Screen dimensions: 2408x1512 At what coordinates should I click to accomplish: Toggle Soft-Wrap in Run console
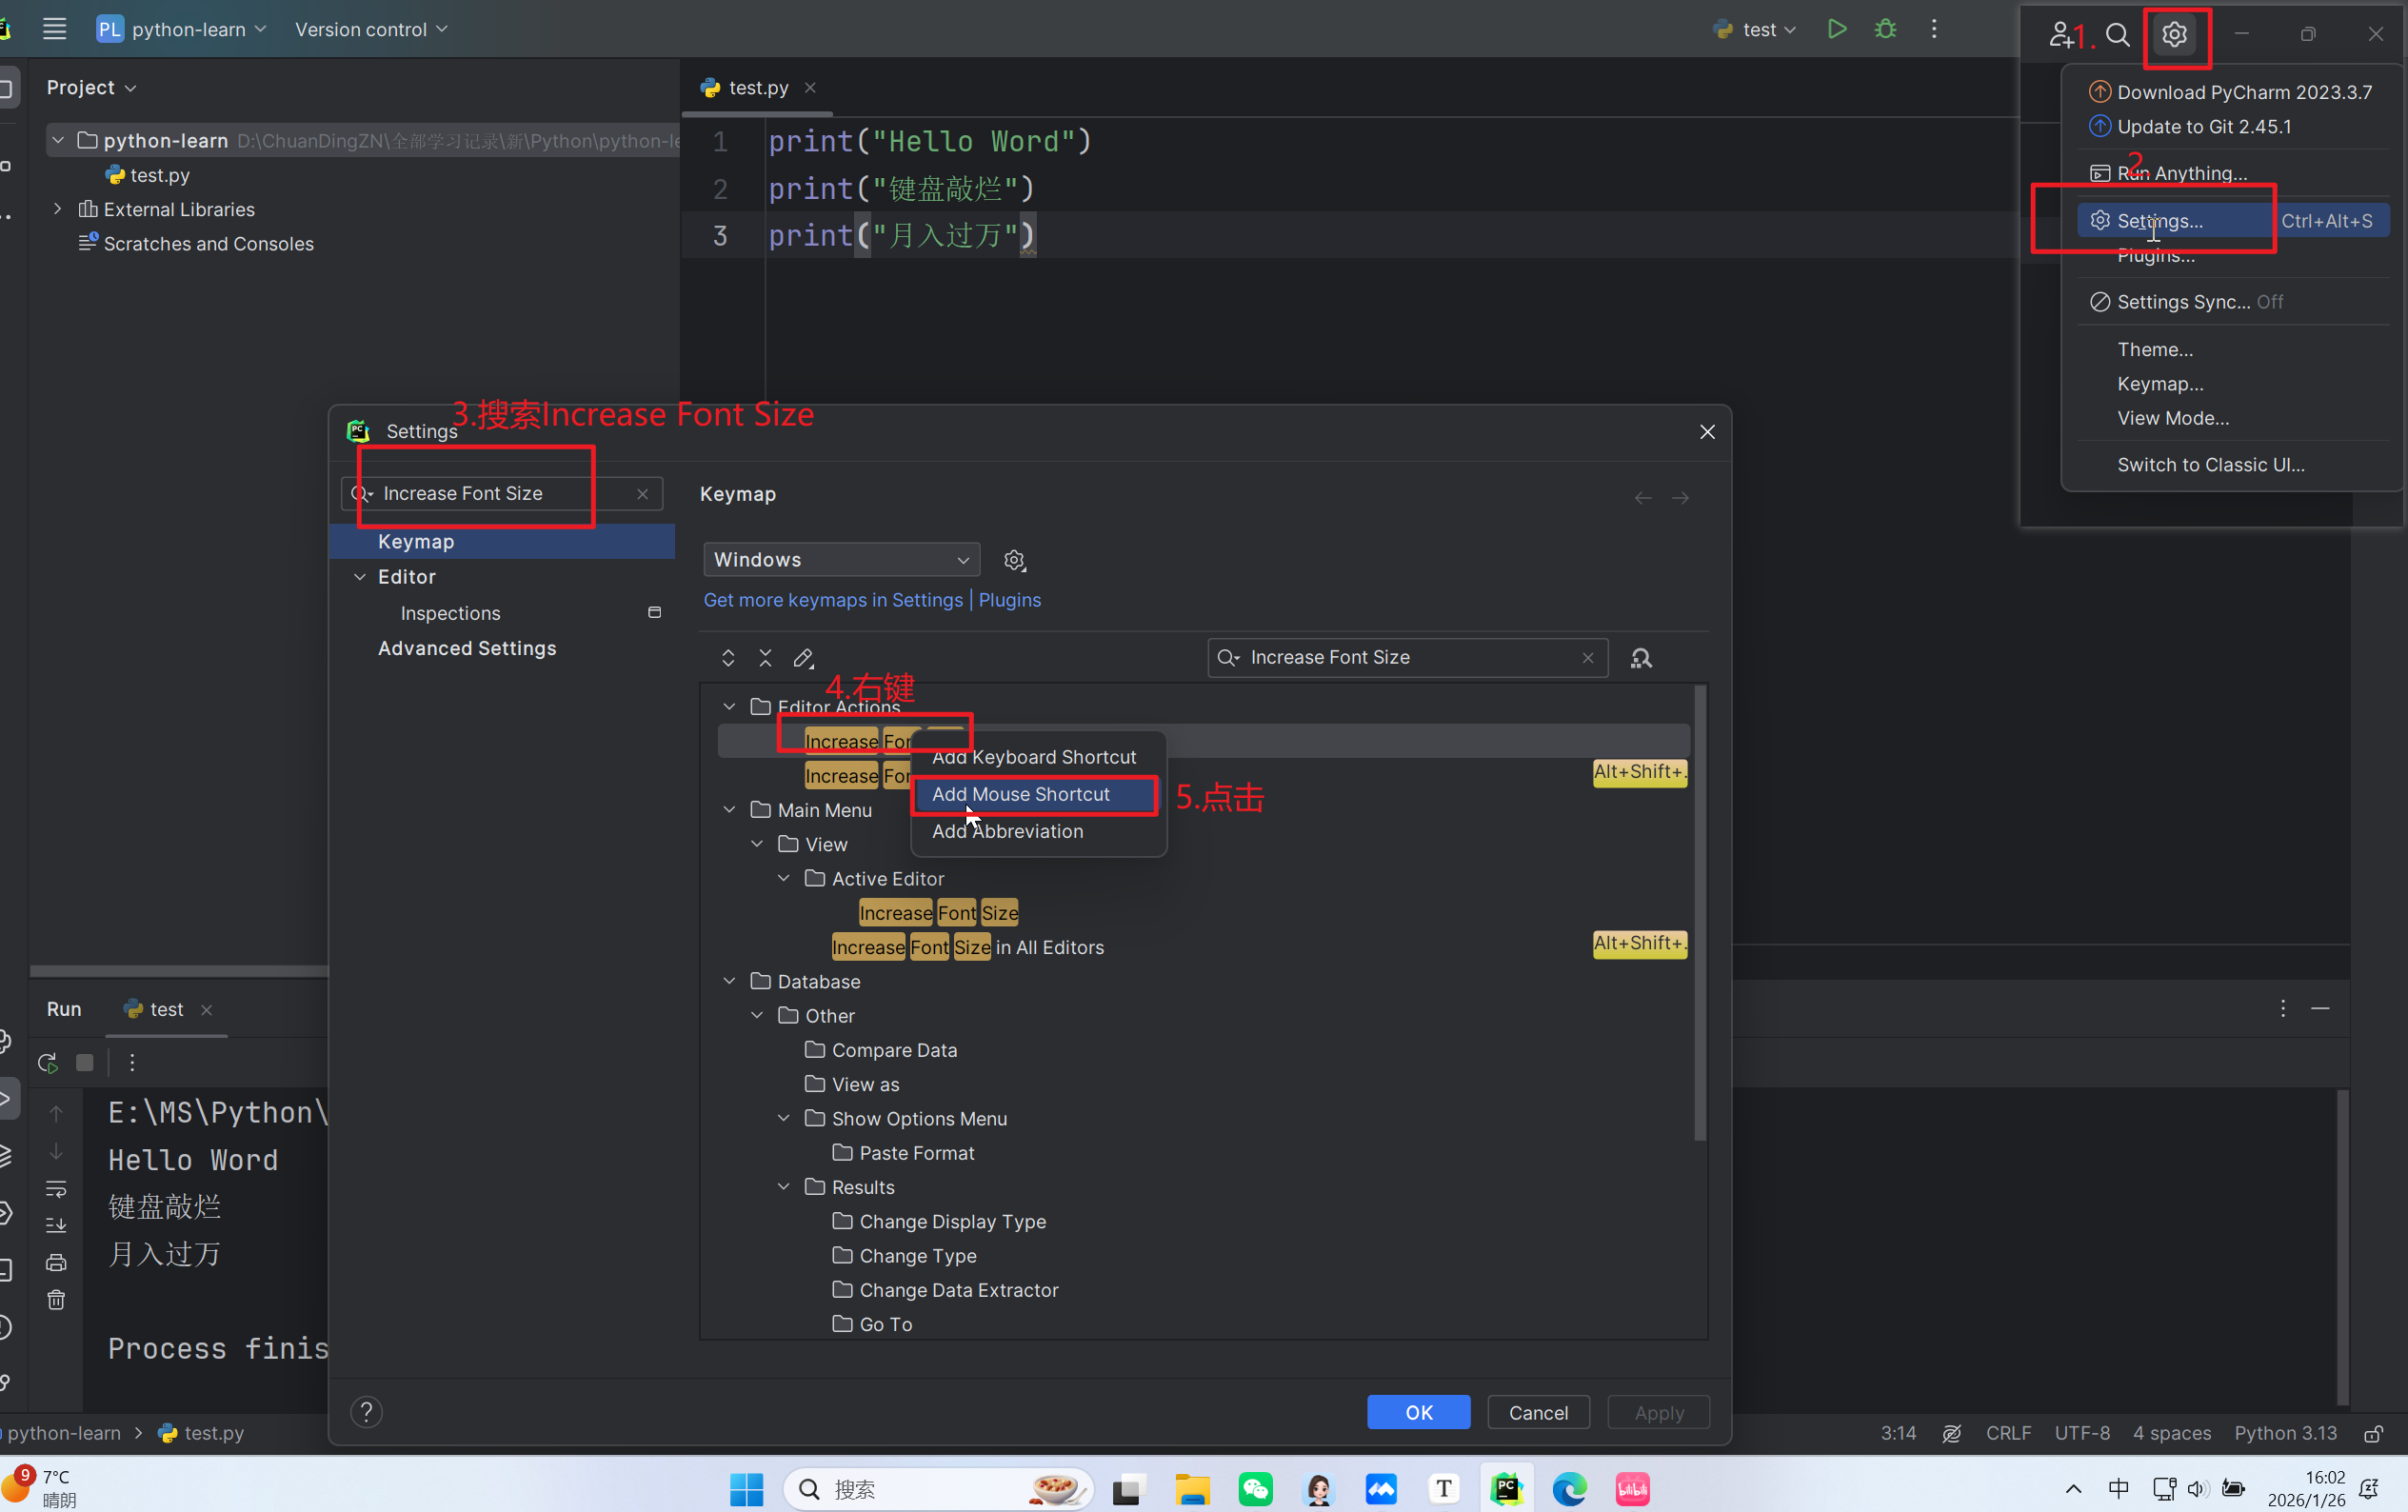click(x=56, y=1189)
